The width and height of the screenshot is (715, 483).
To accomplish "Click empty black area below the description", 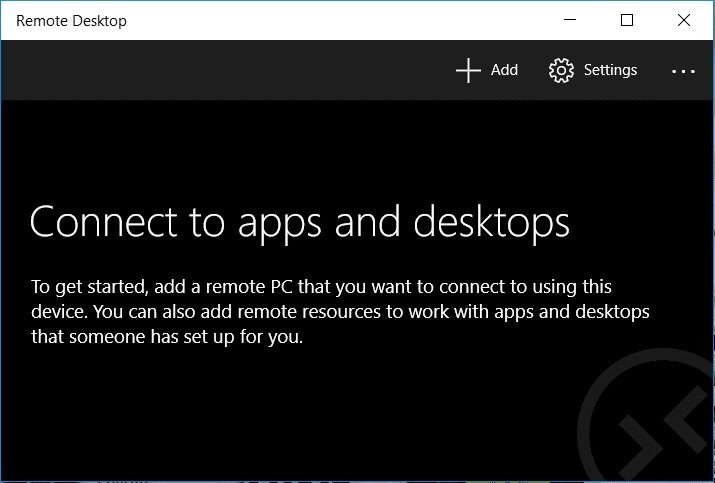I will click(x=250, y=420).
